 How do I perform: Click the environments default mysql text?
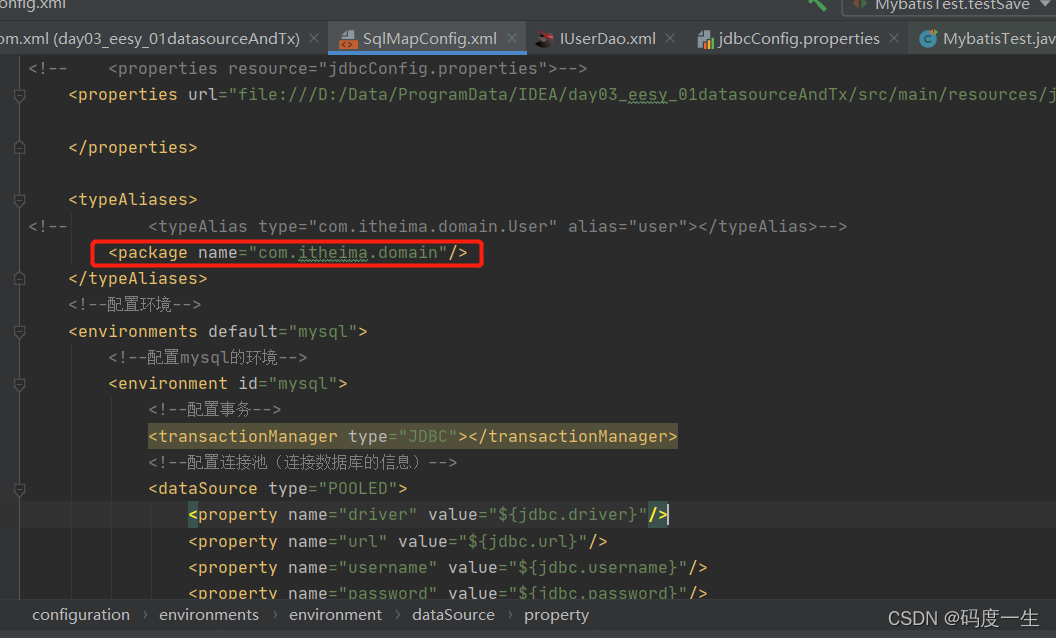click(x=218, y=331)
